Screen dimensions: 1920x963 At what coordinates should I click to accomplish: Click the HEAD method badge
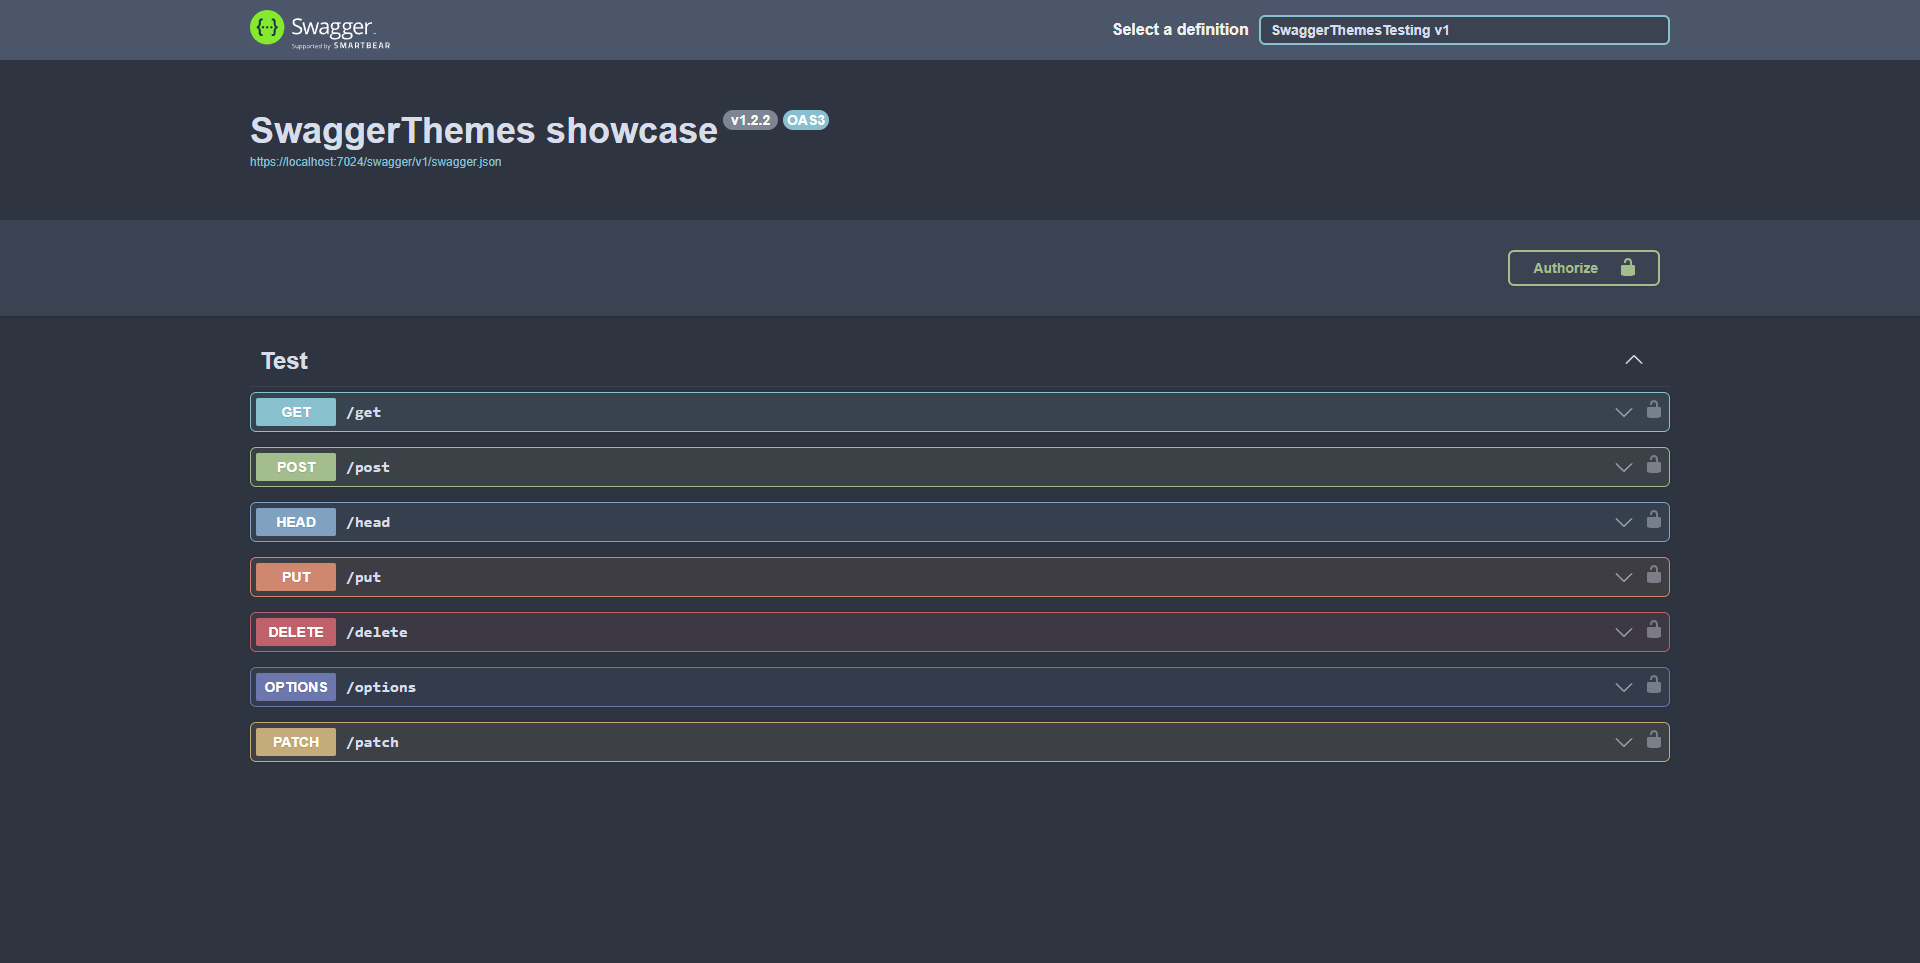[x=296, y=522]
